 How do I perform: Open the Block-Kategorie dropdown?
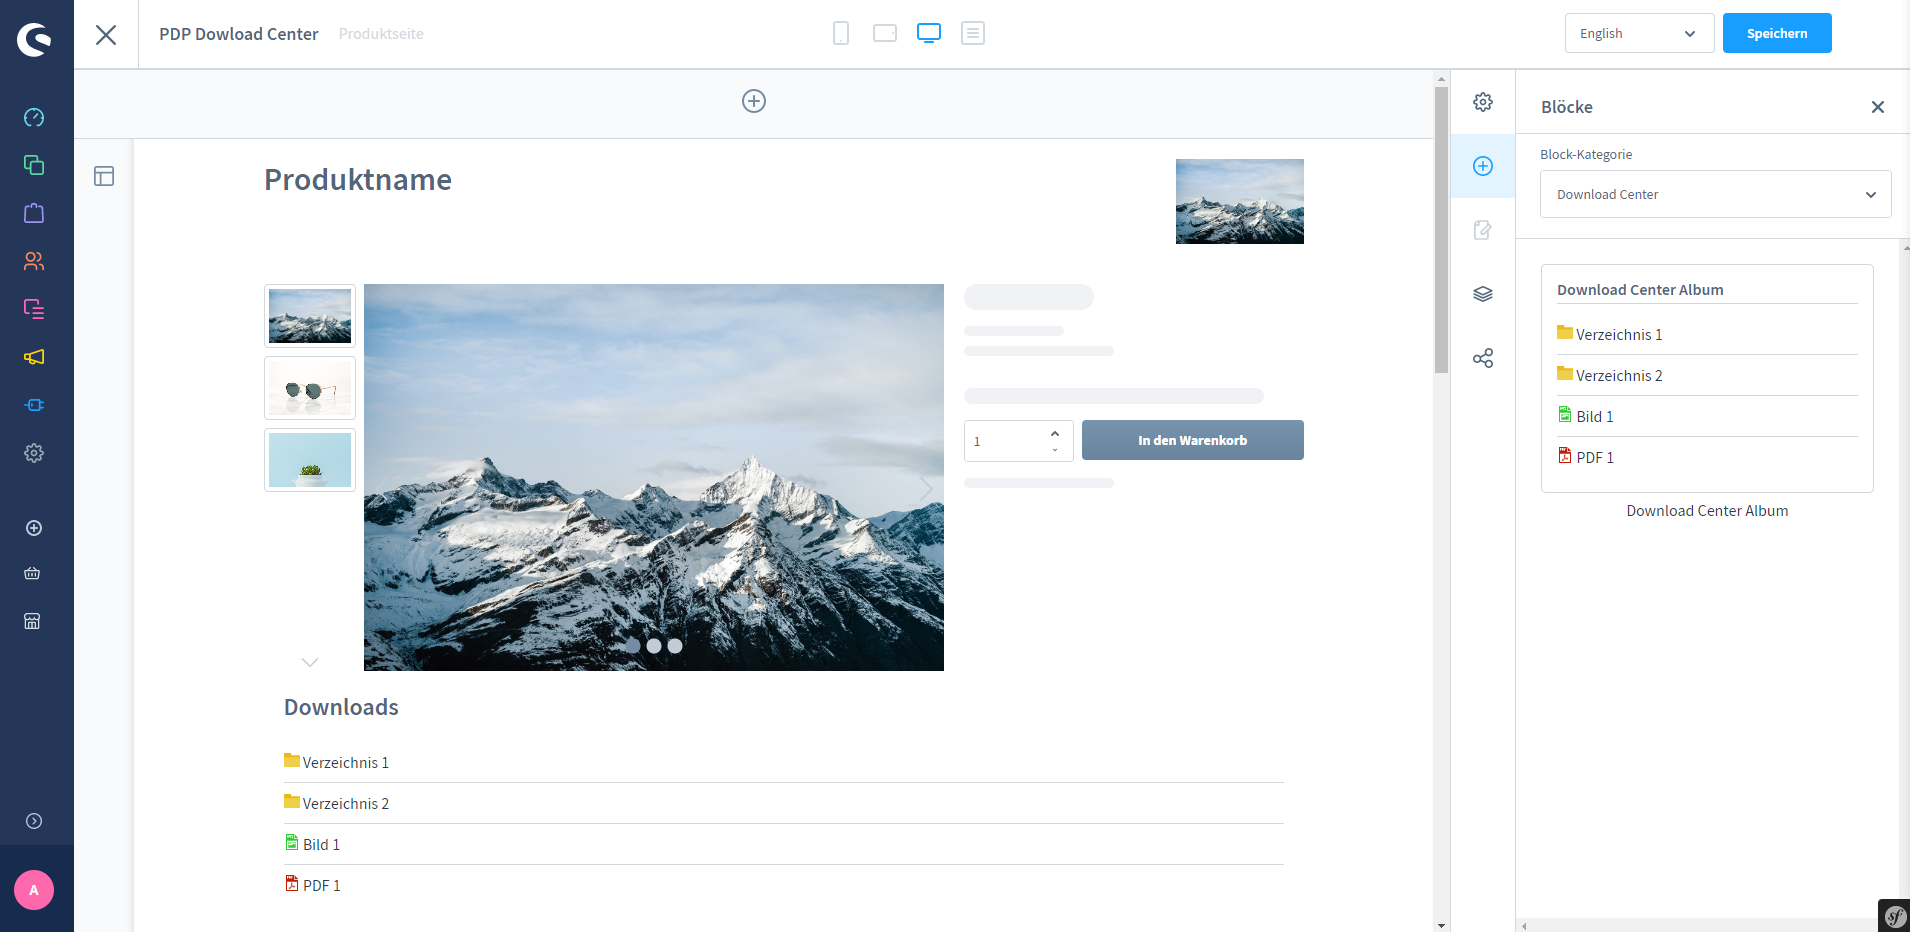(1715, 194)
